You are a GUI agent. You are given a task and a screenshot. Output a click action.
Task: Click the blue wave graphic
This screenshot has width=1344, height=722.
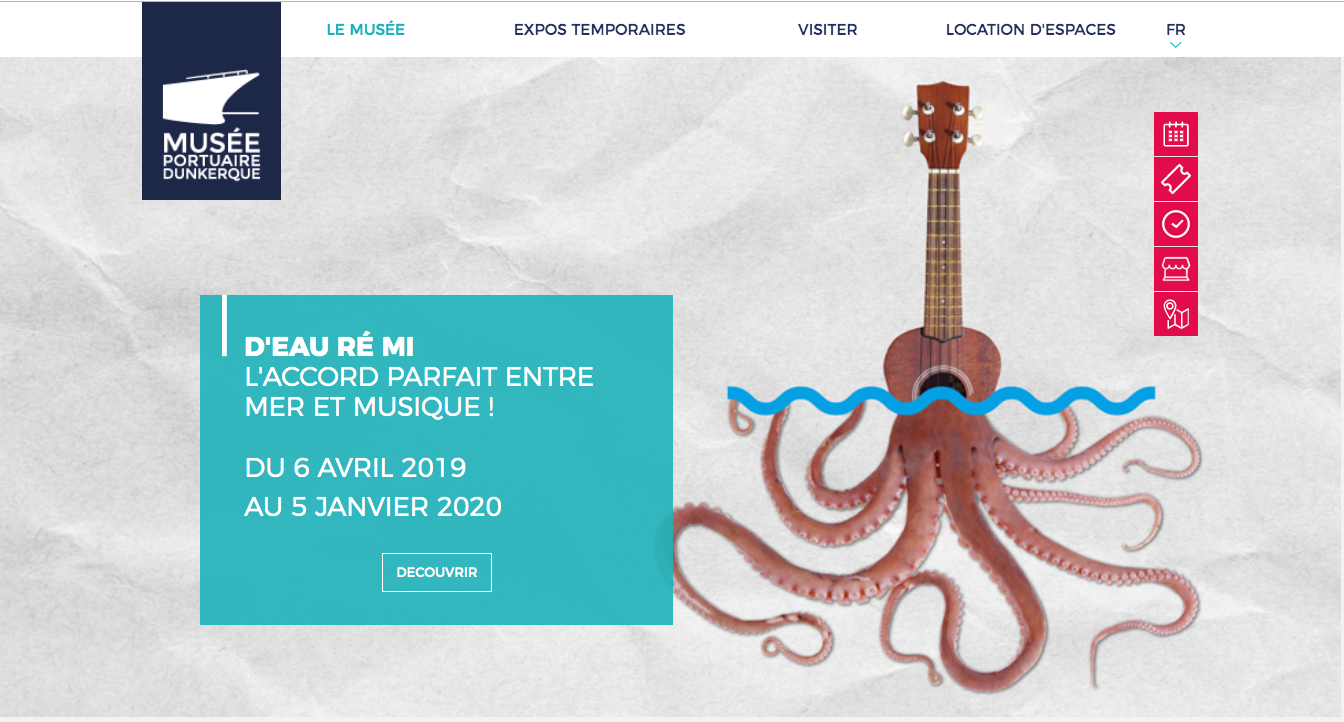pos(941,400)
